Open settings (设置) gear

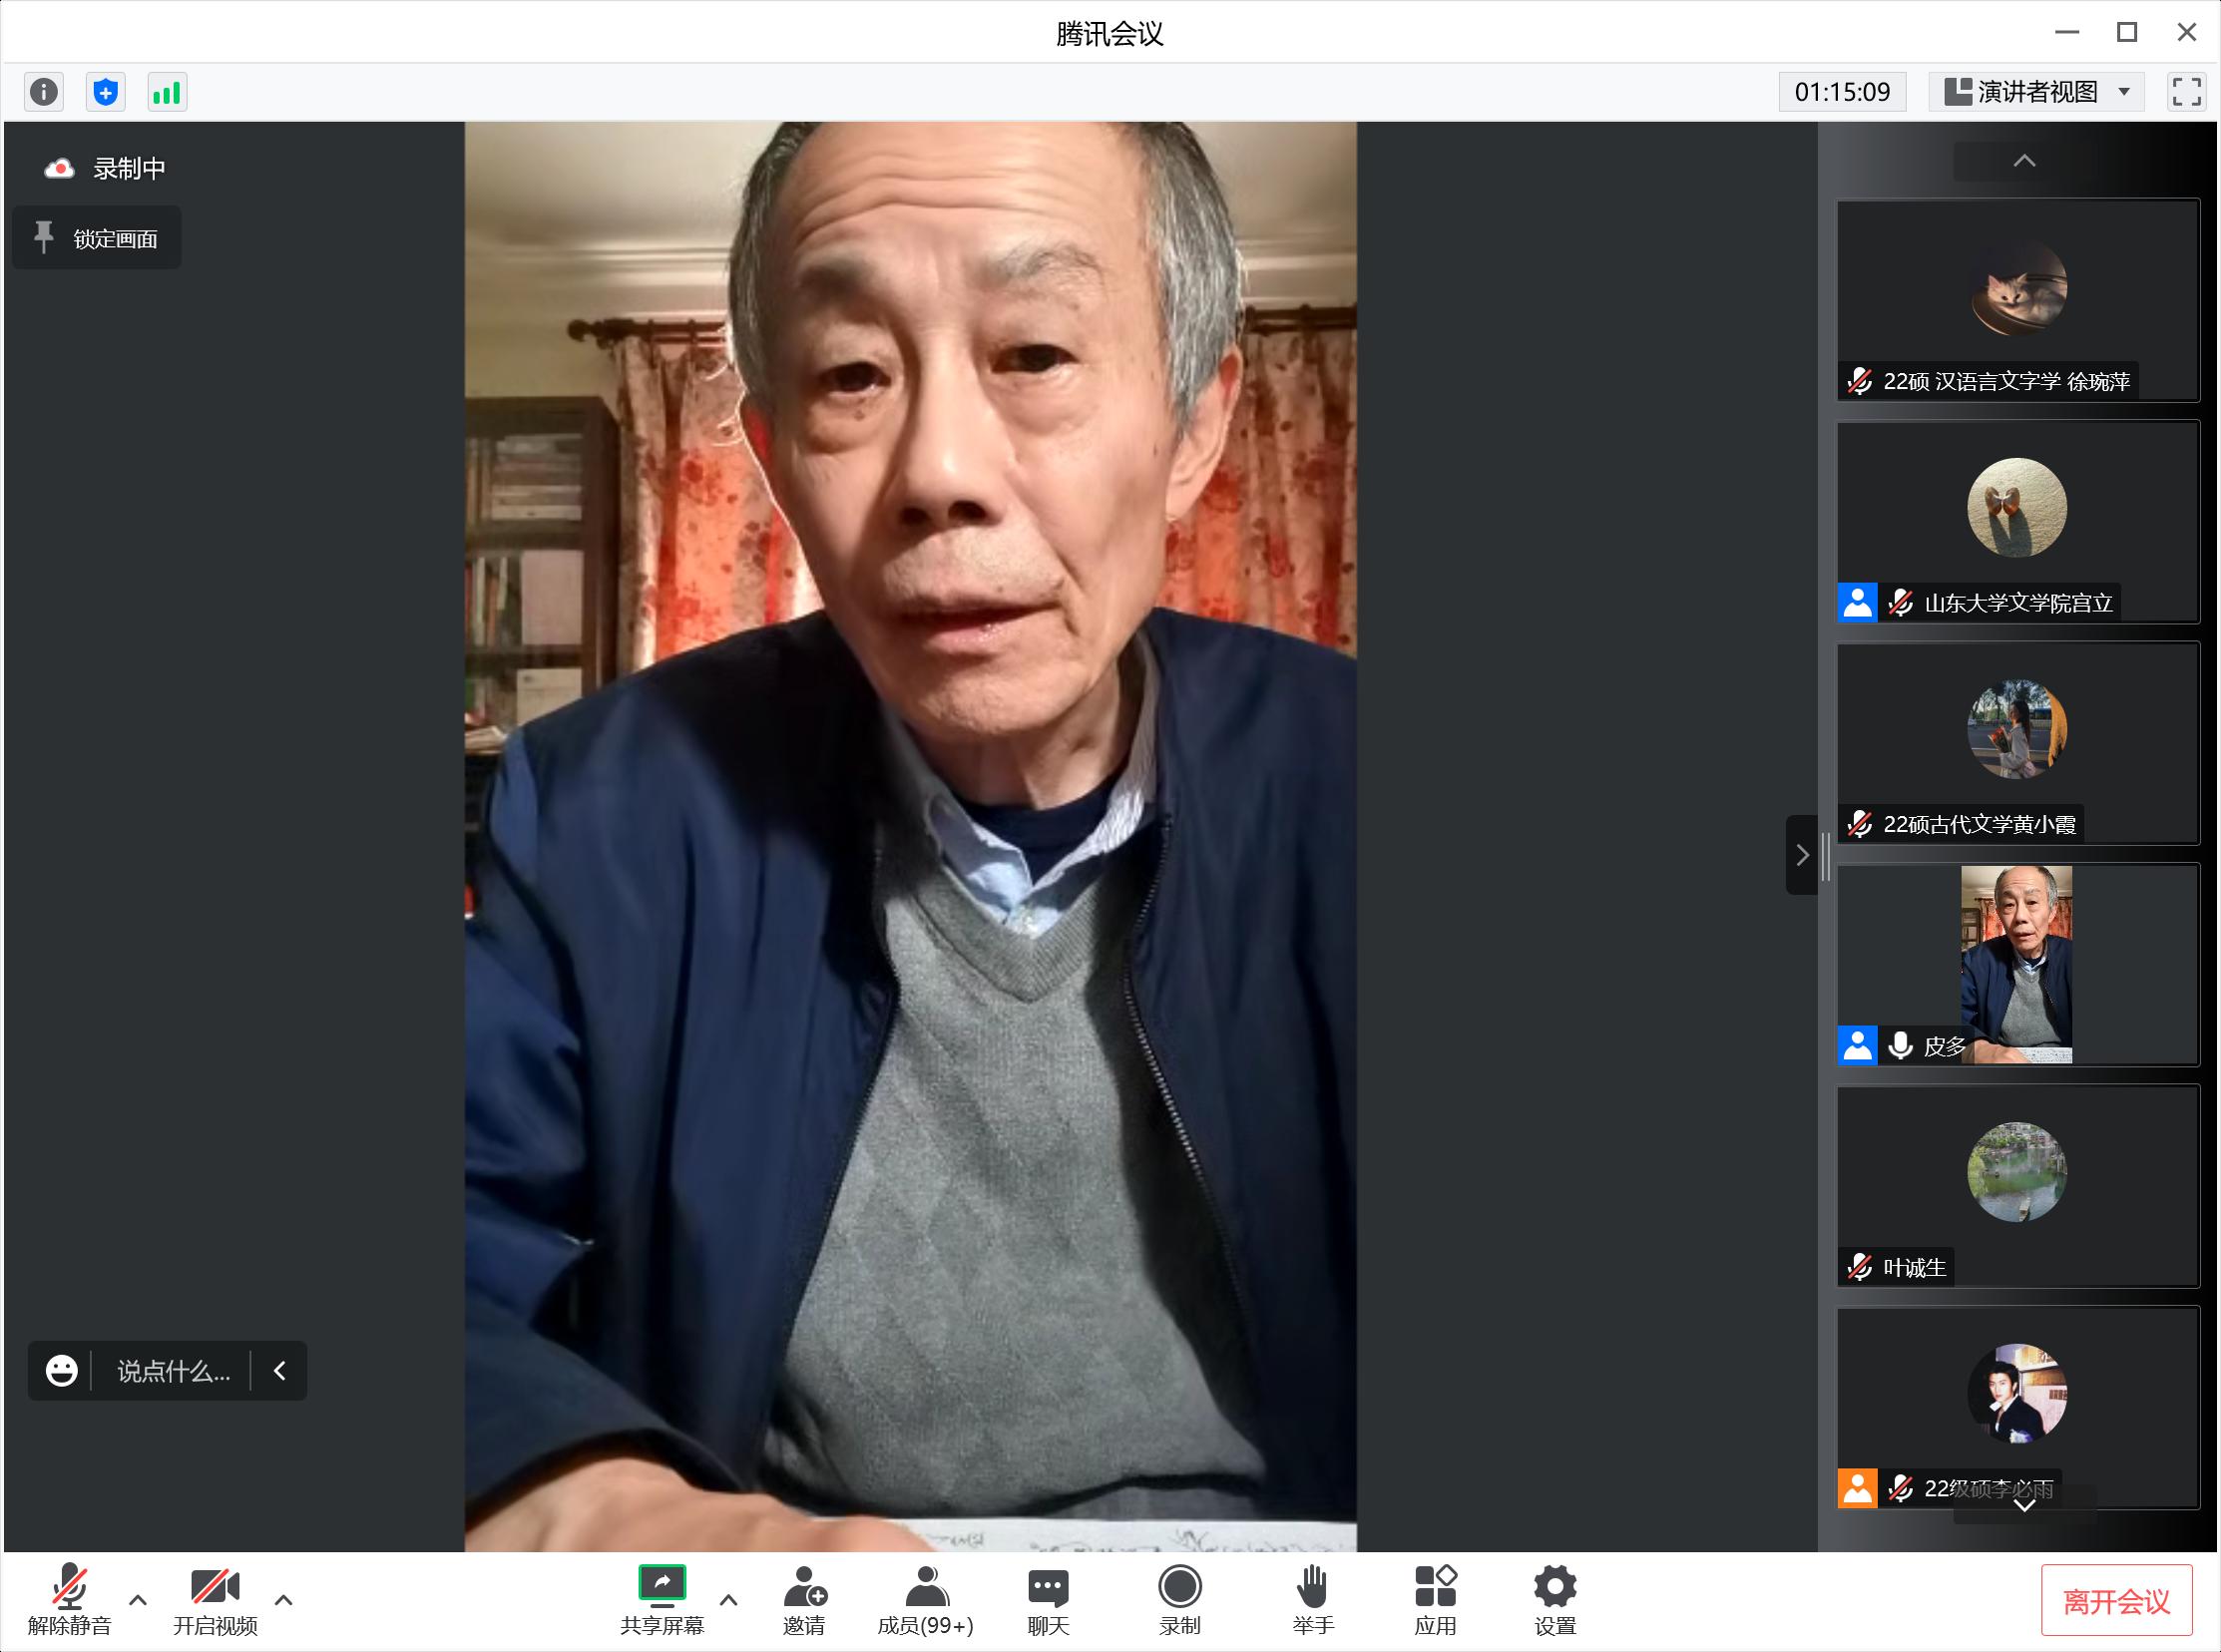click(x=1554, y=1600)
